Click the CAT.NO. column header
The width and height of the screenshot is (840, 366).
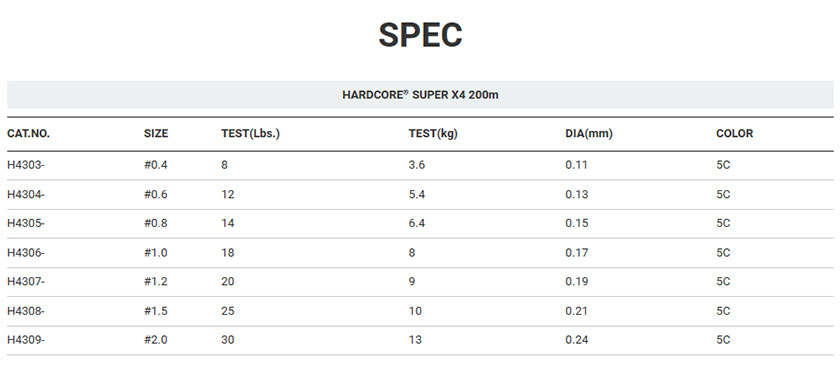[x=28, y=134]
